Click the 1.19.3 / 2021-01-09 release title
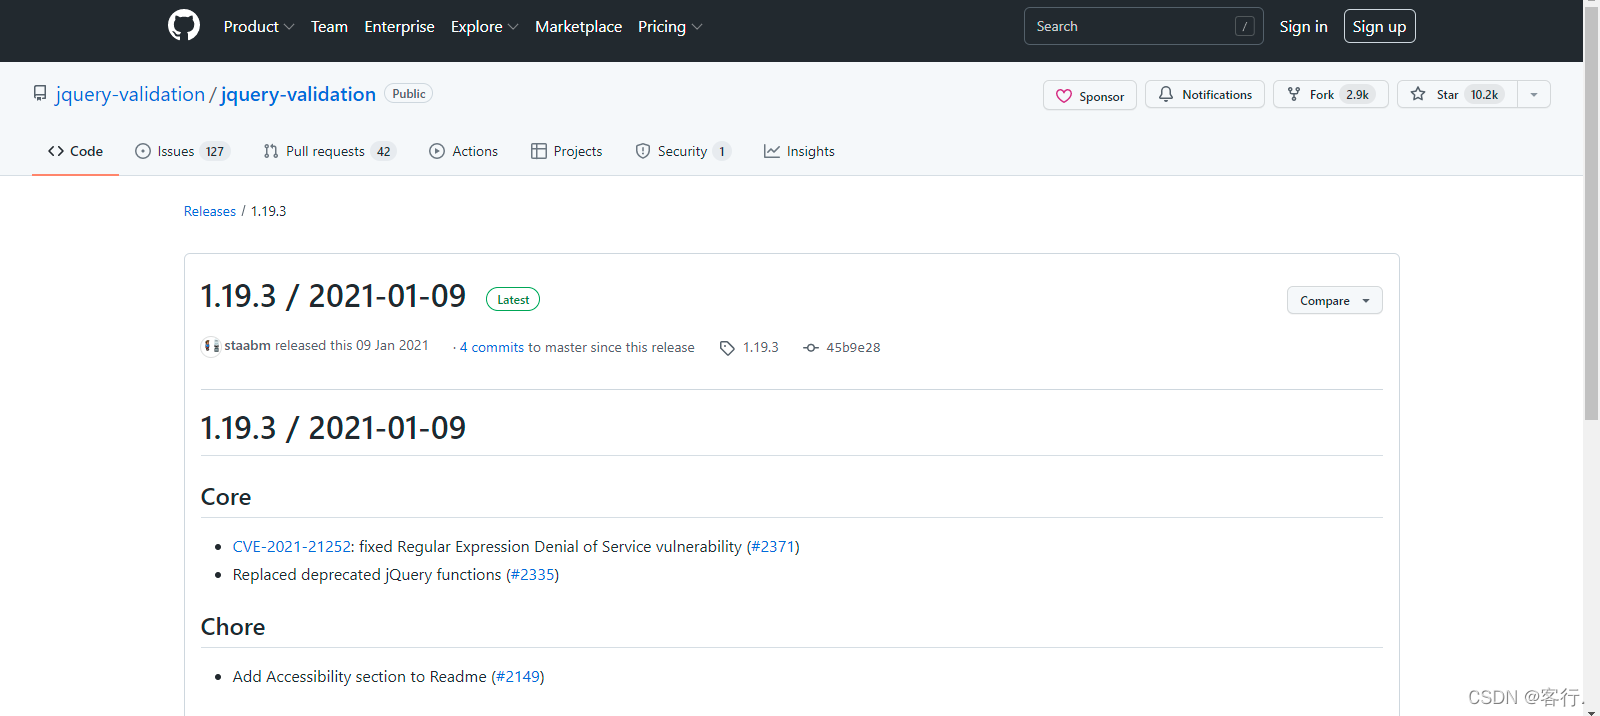The height and width of the screenshot is (716, 1600). click(333, 296)
